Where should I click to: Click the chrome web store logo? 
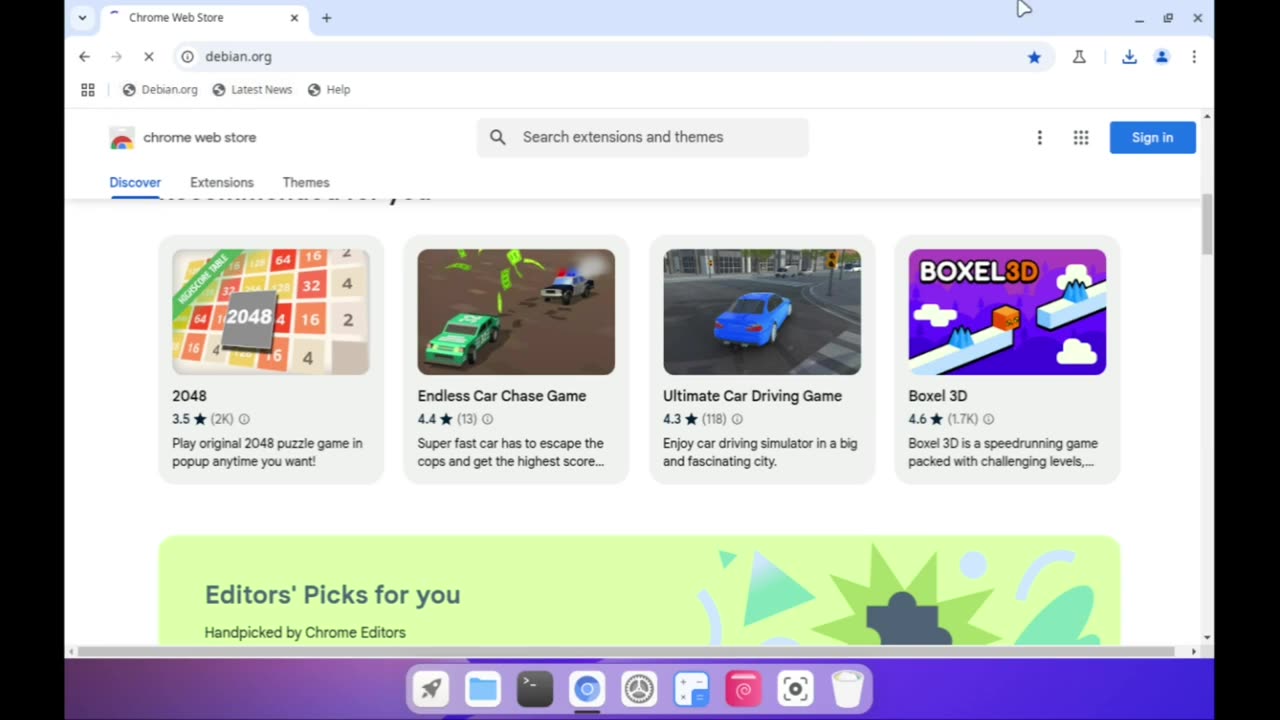tap(183, 138)
